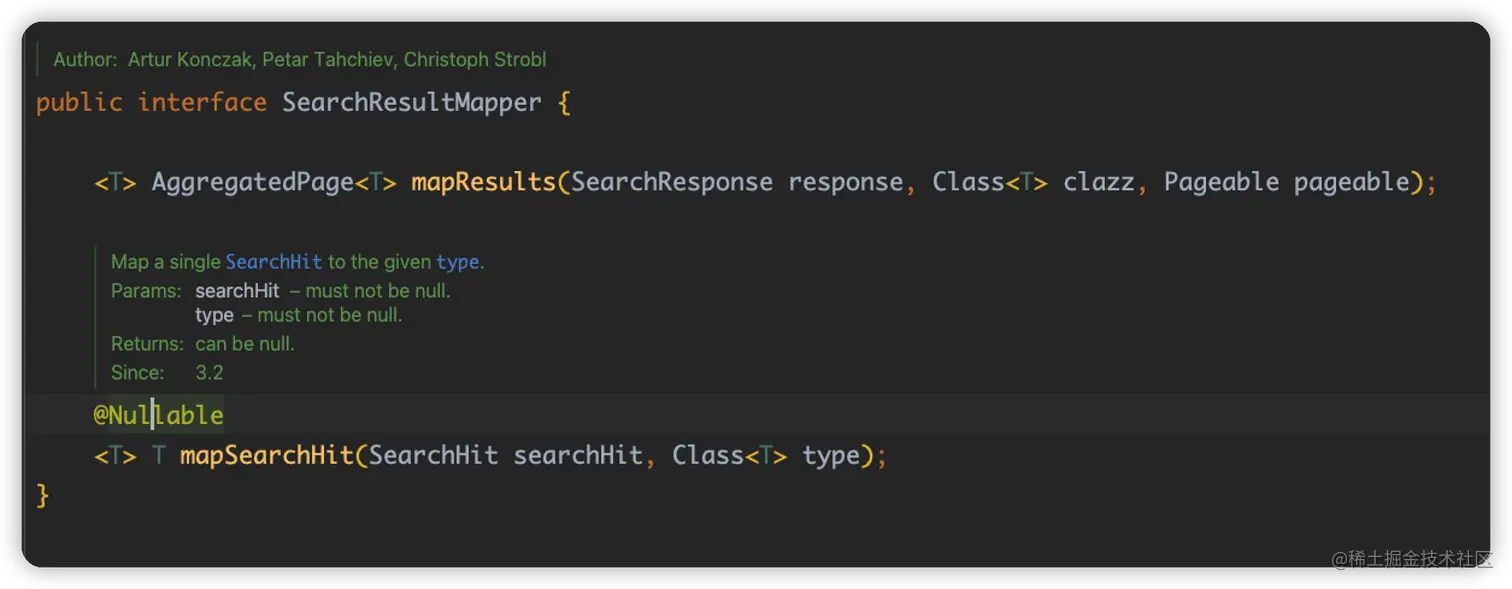This screenshot has width=1512, height=589.
Task: Click the 'searchHit' parameter in the method signature
Action: [578, 456]
